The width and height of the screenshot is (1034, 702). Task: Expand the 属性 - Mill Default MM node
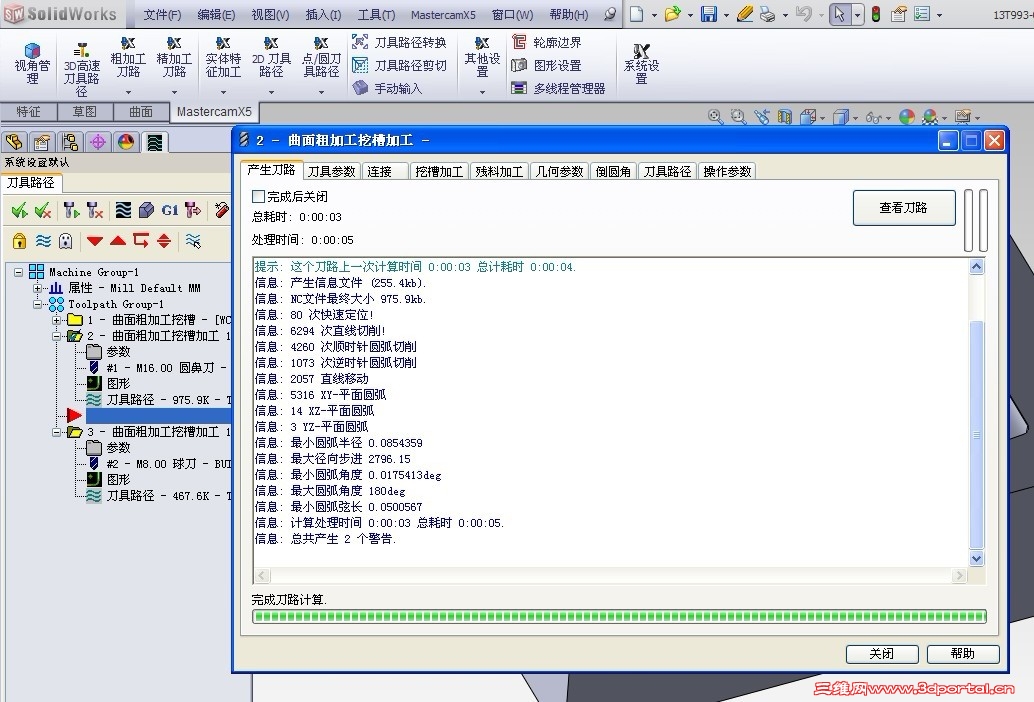click(38, 288)
